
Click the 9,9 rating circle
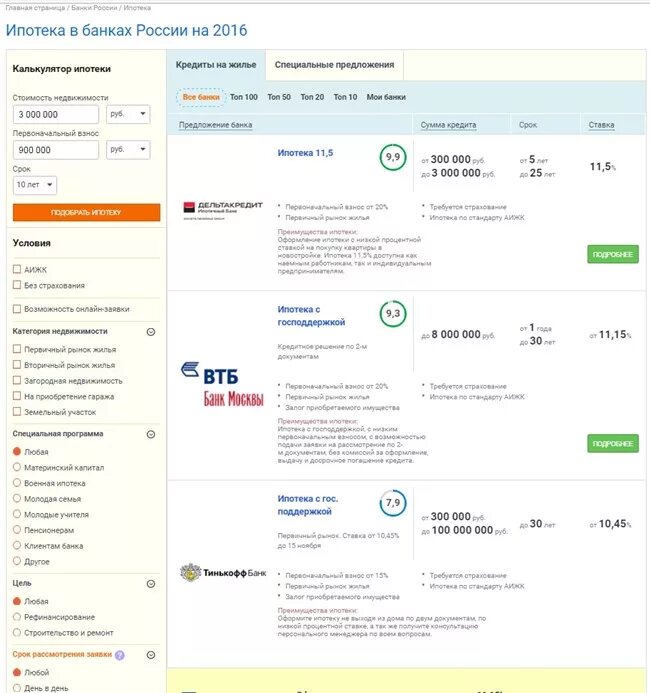(x=393, y=157)
